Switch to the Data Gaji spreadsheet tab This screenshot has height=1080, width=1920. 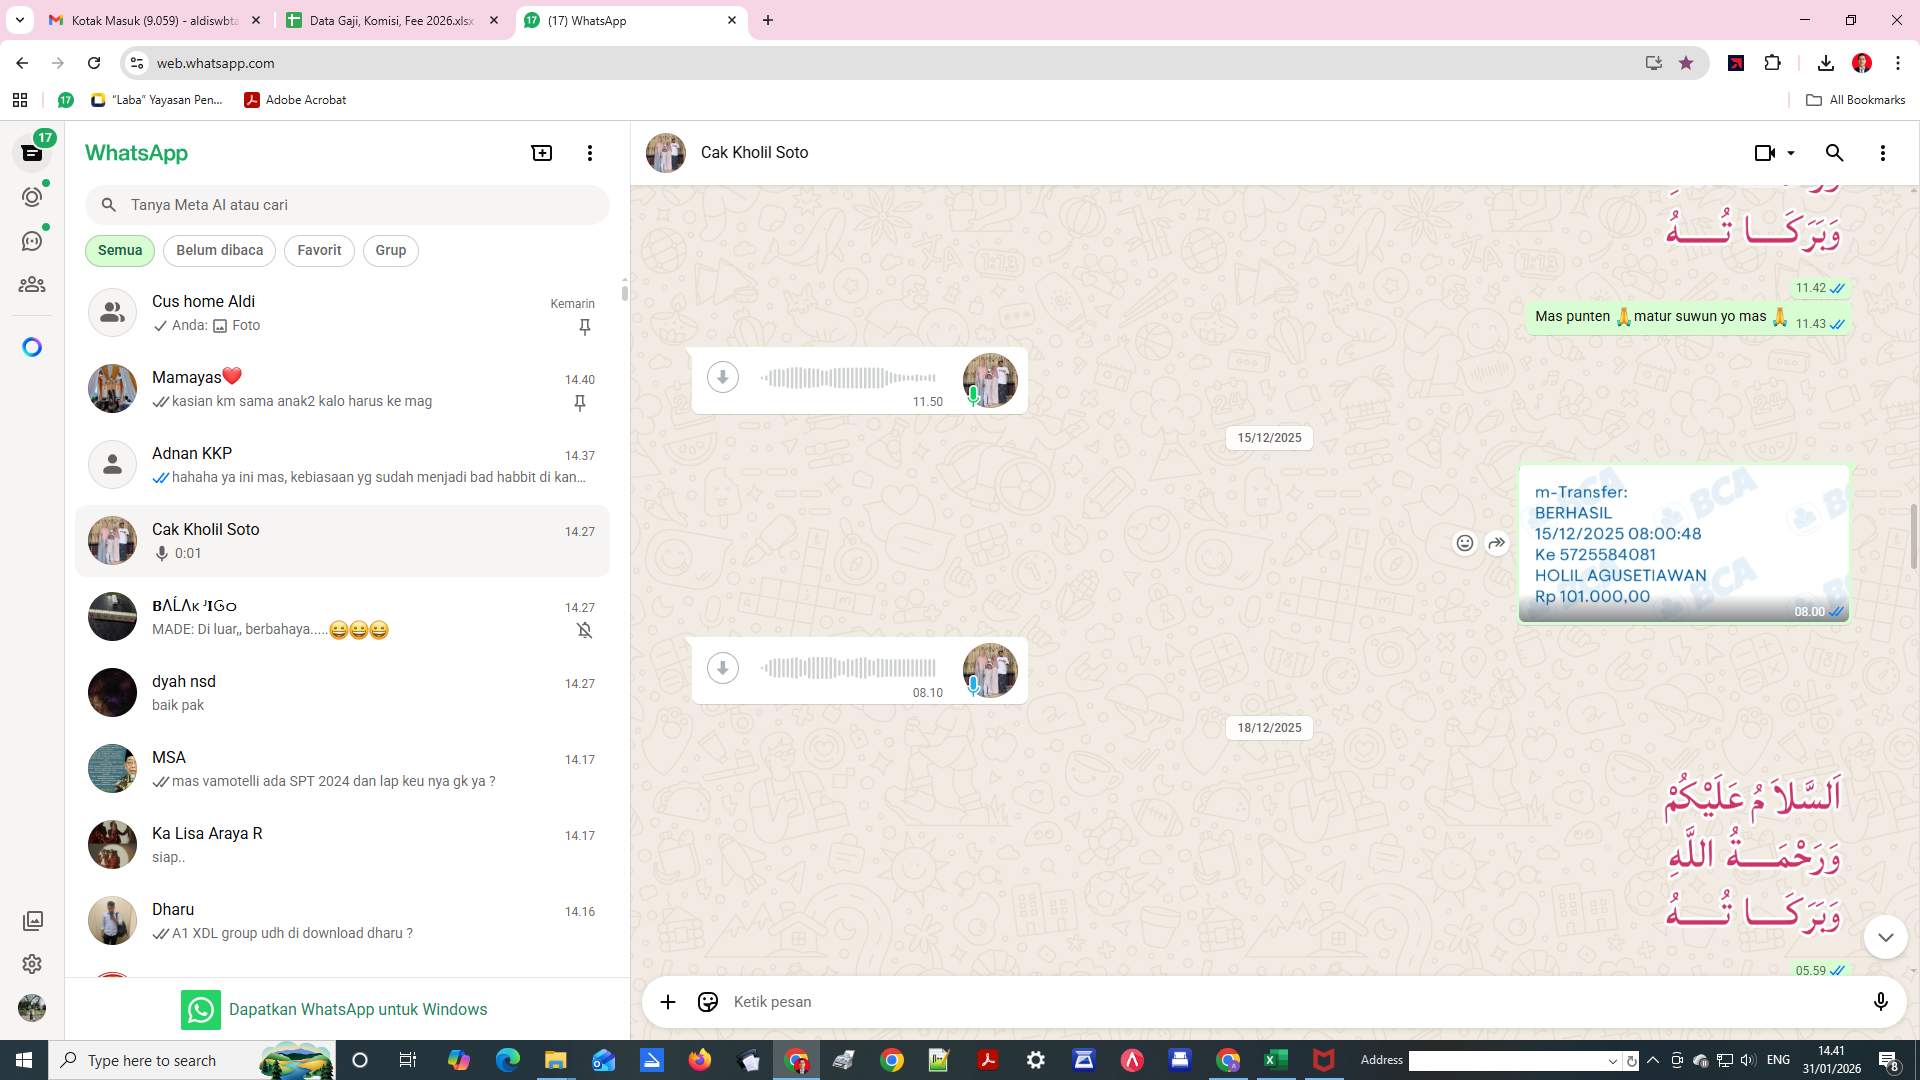[x=390, y=20]
